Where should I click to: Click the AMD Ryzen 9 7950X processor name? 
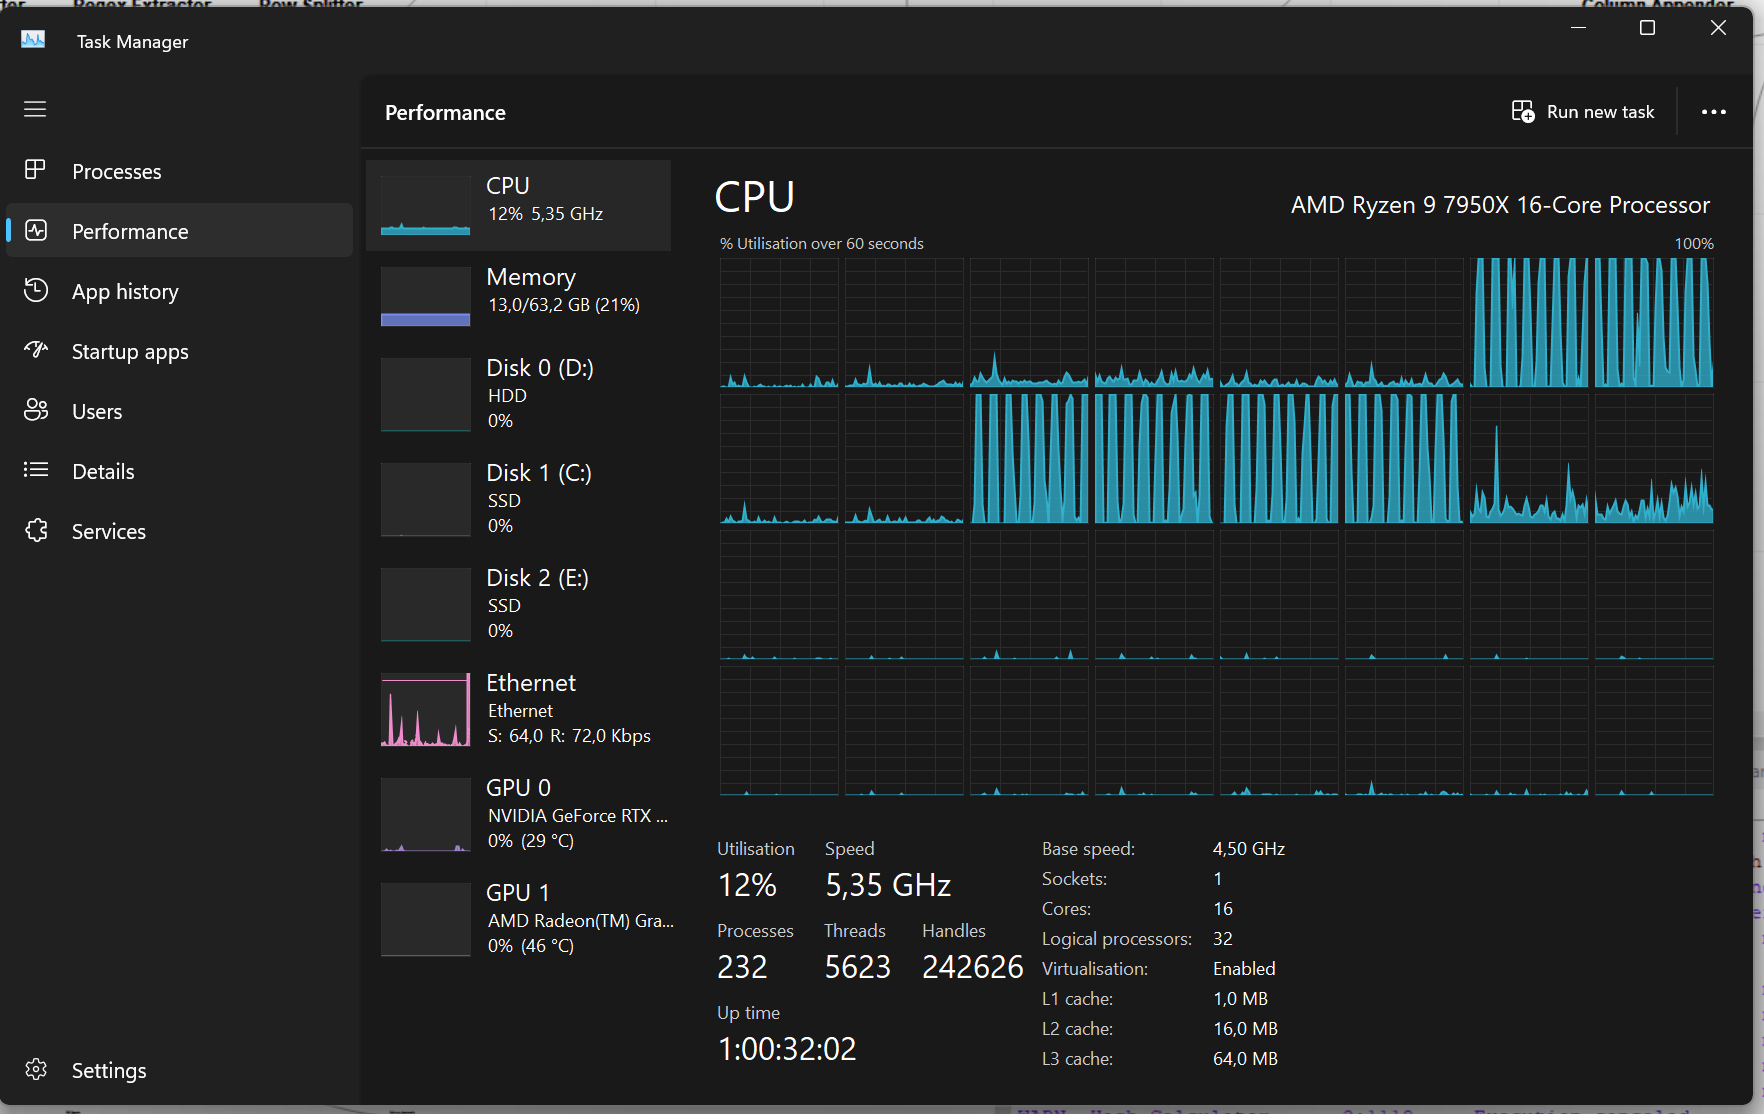pos(1500,205)
